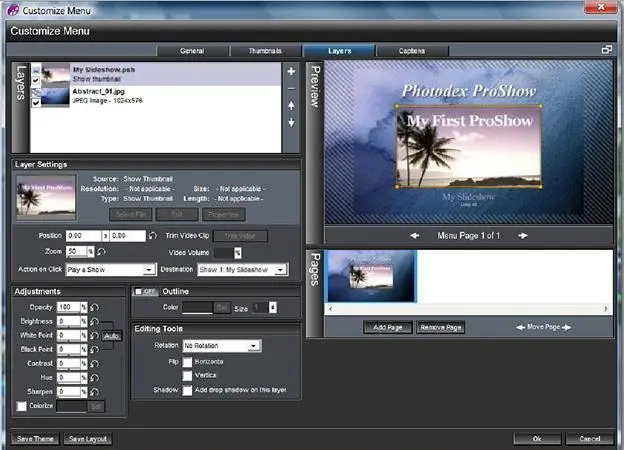624x450 pixels.
Task: Reset the Brightness adjustment
Action: [94, 321]
